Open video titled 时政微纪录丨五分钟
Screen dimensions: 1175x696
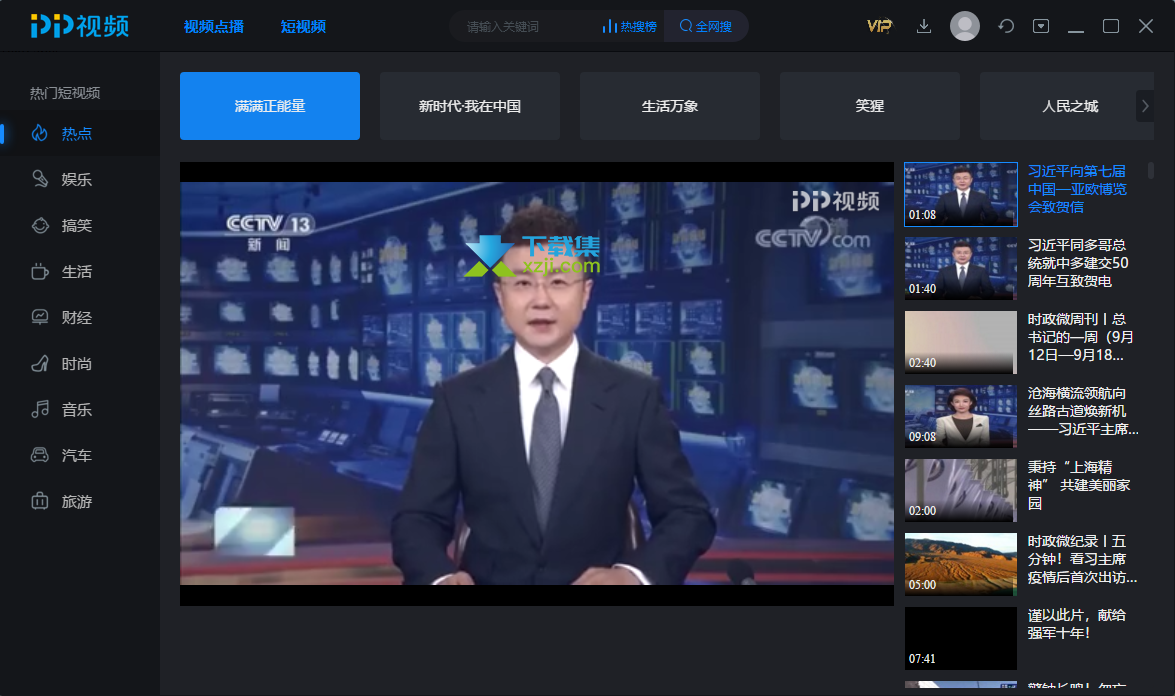point(1082,559)
